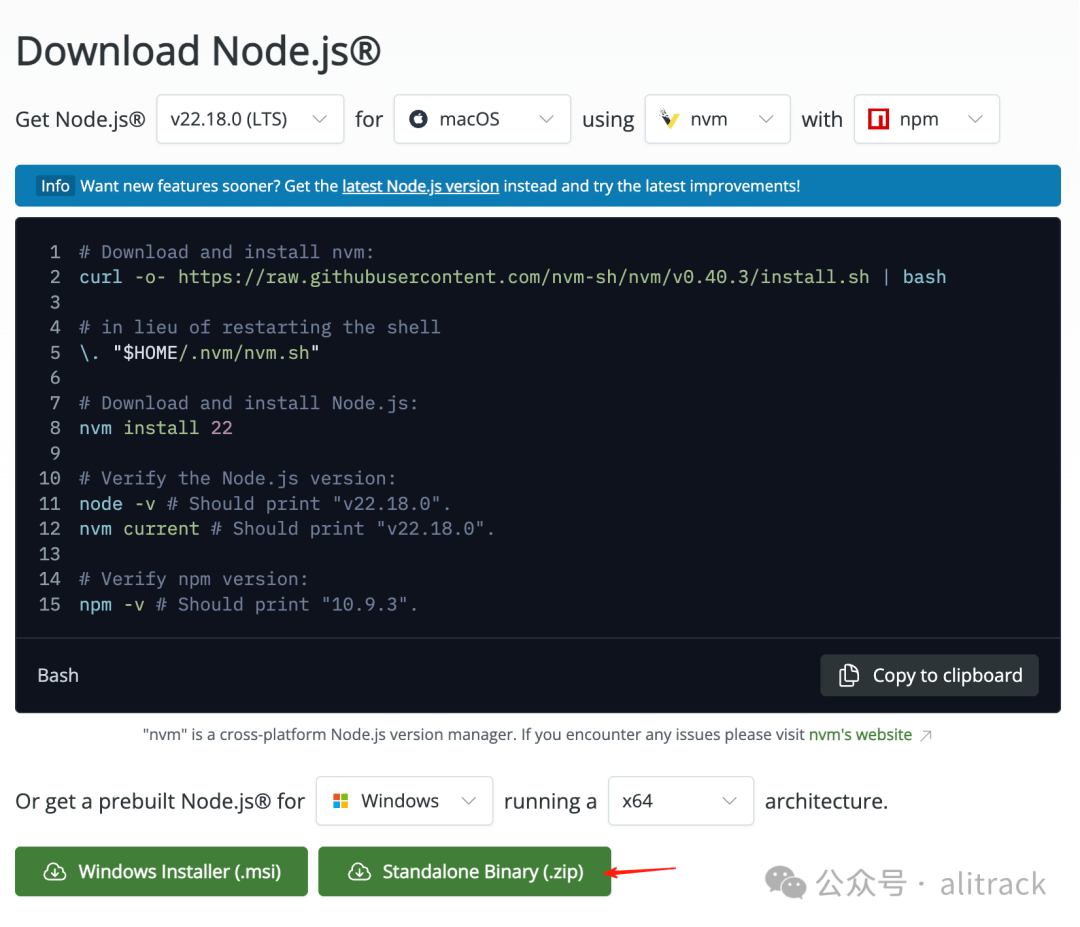Download the Standalone Binary (.zip)
1080x927 pixels.
tap(464, 871)
